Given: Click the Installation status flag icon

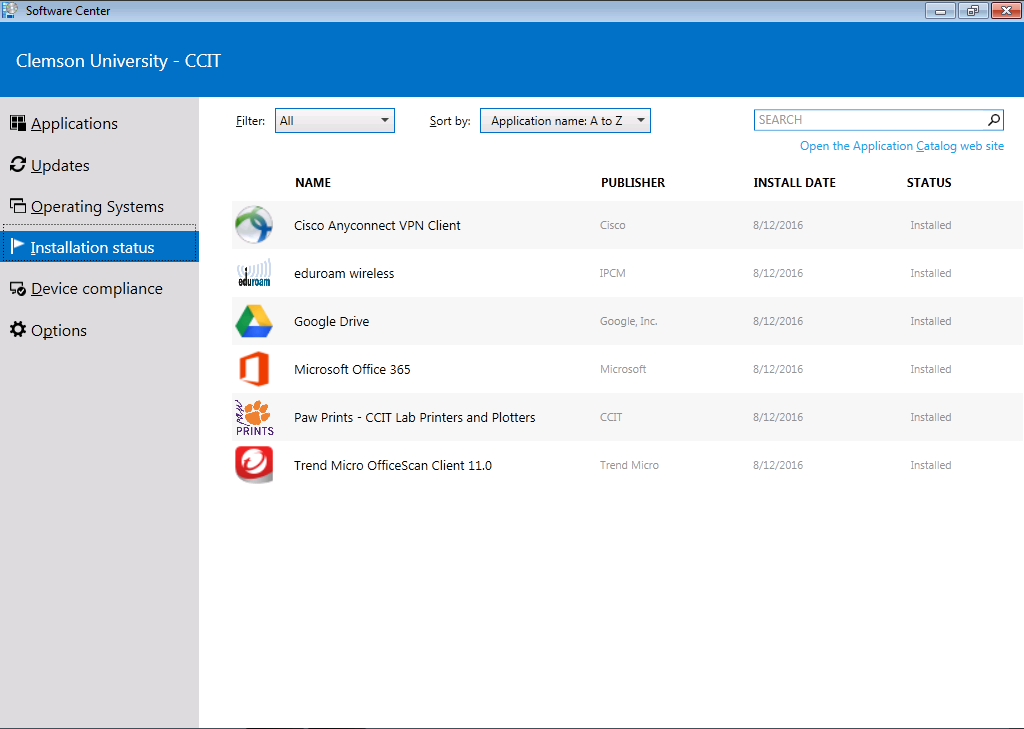Looking at the screenshot, I should click(18, 247).
